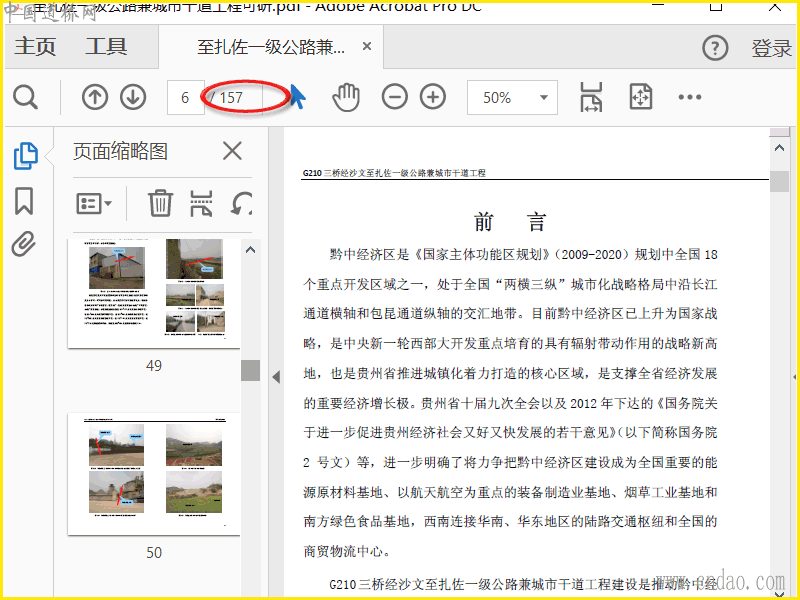Zoom out with the minus button
The width and height of the screenshot is (800, 600).
(x=394, y=97)
